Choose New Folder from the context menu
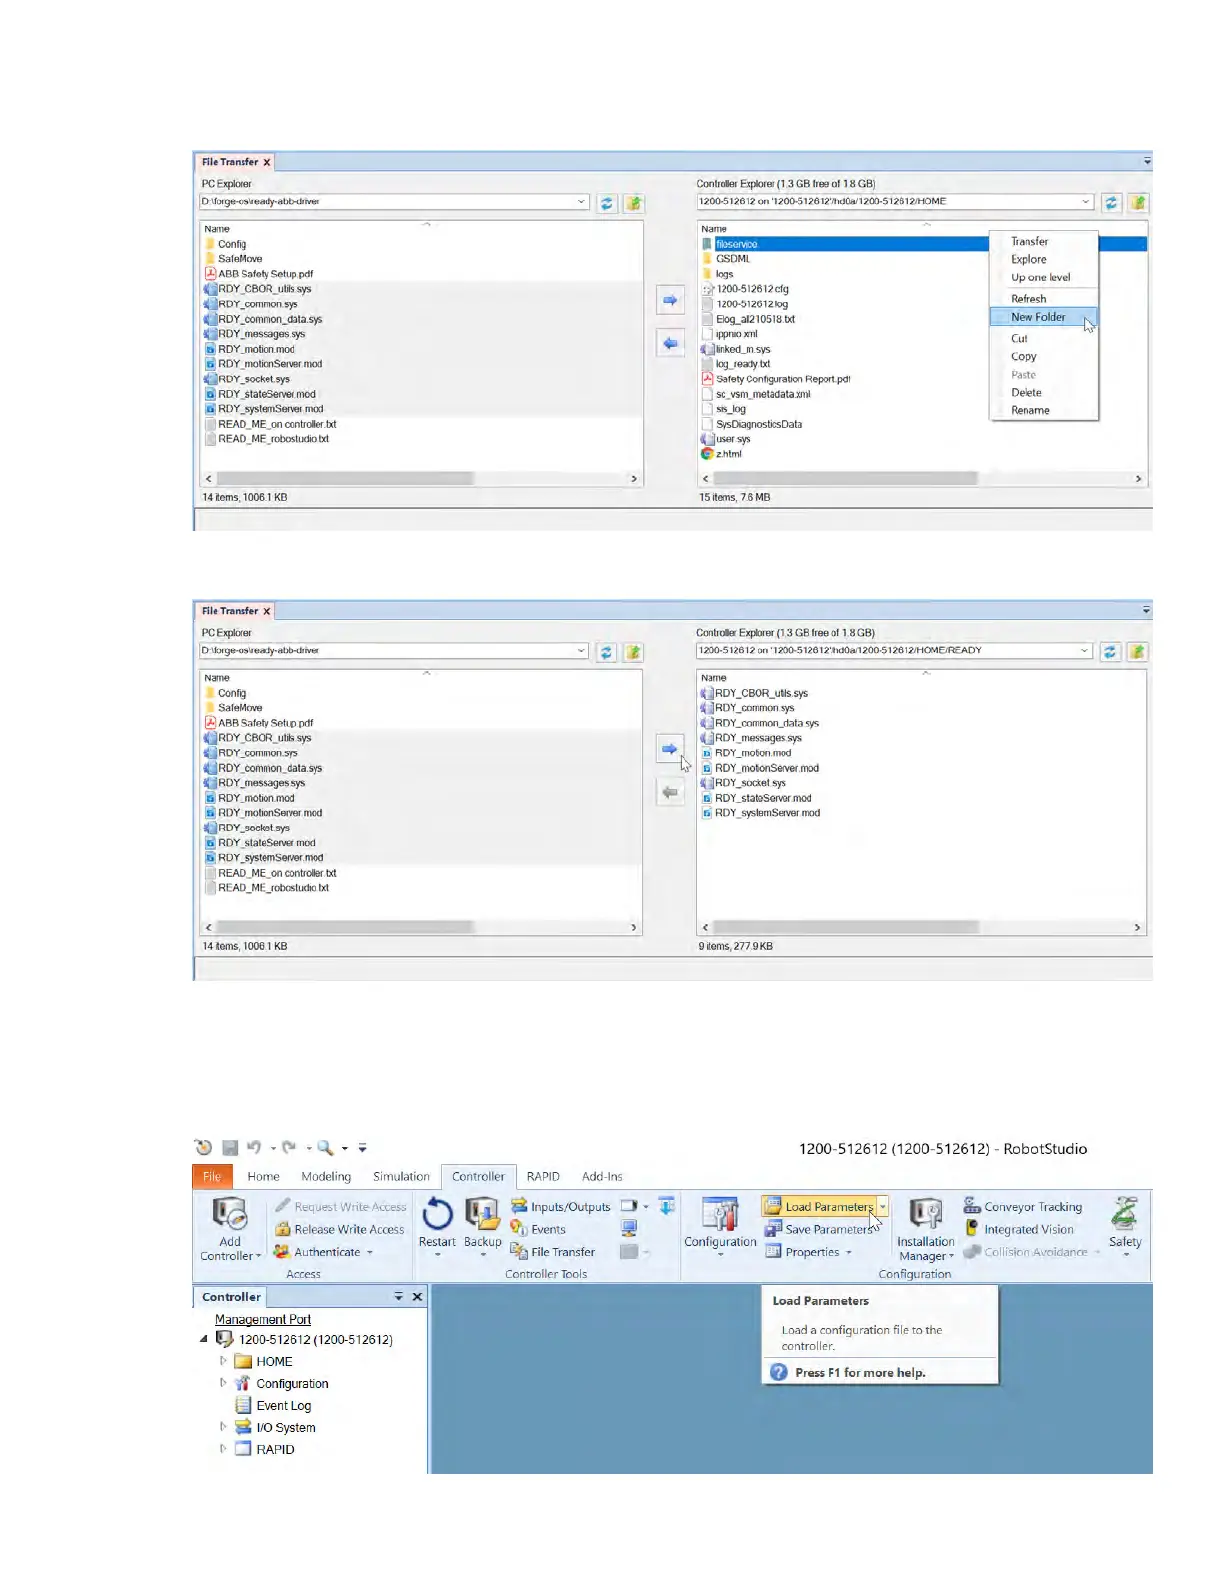This screenshot has width=1224, height=1584. click(x=1043, y=317)
